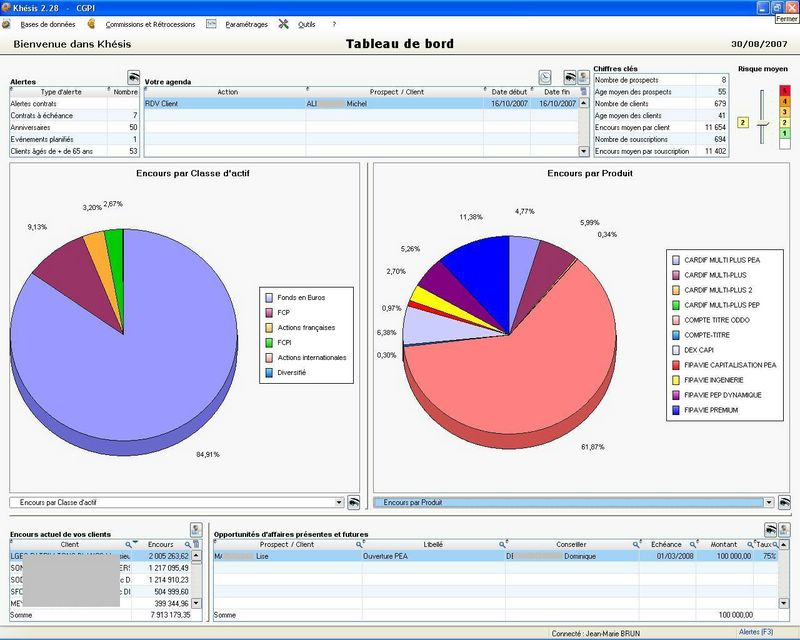
Task: Adjust the Risque moyen slider handle
Action: [764, 125]
